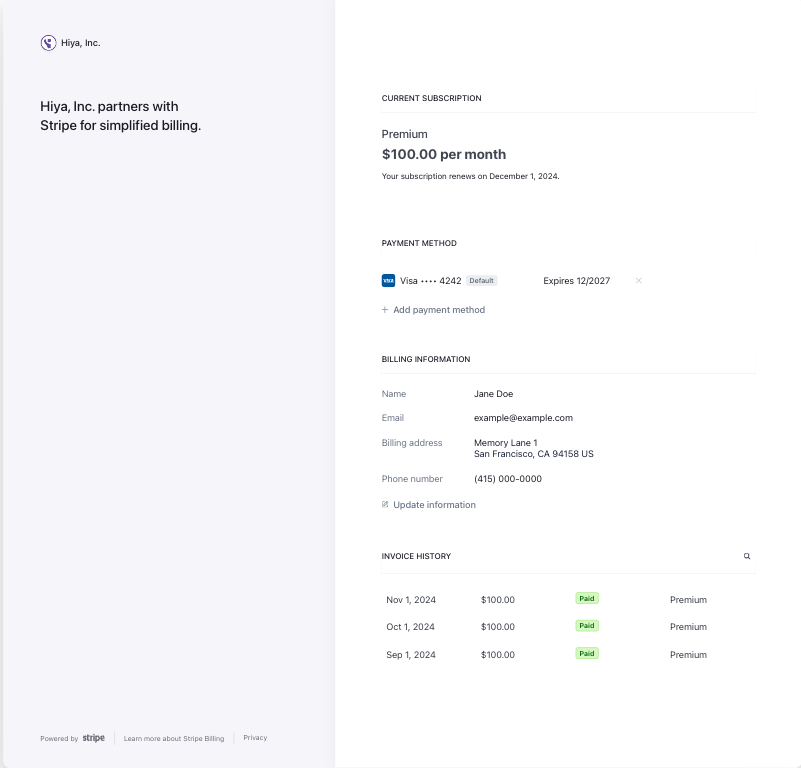
Task: Click the Hiya, Inc. logo icon
Action: [47, 42]
